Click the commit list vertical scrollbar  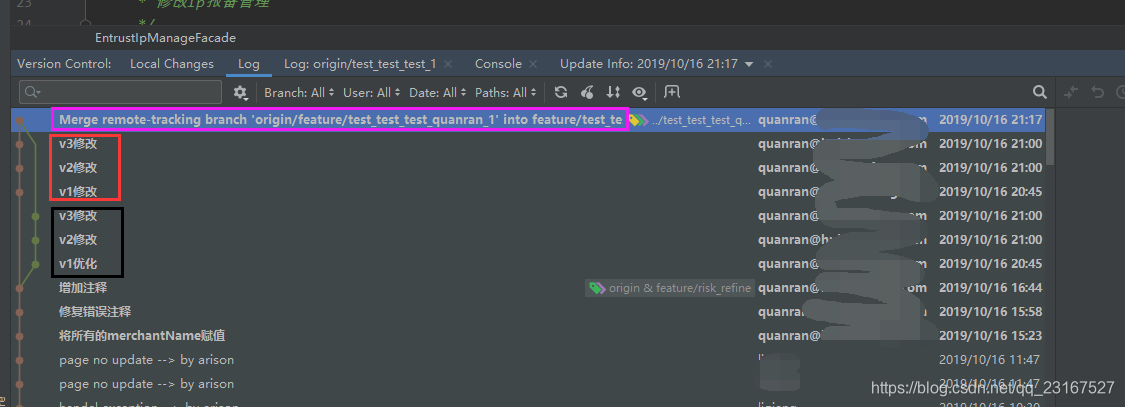pos(1050,136)
